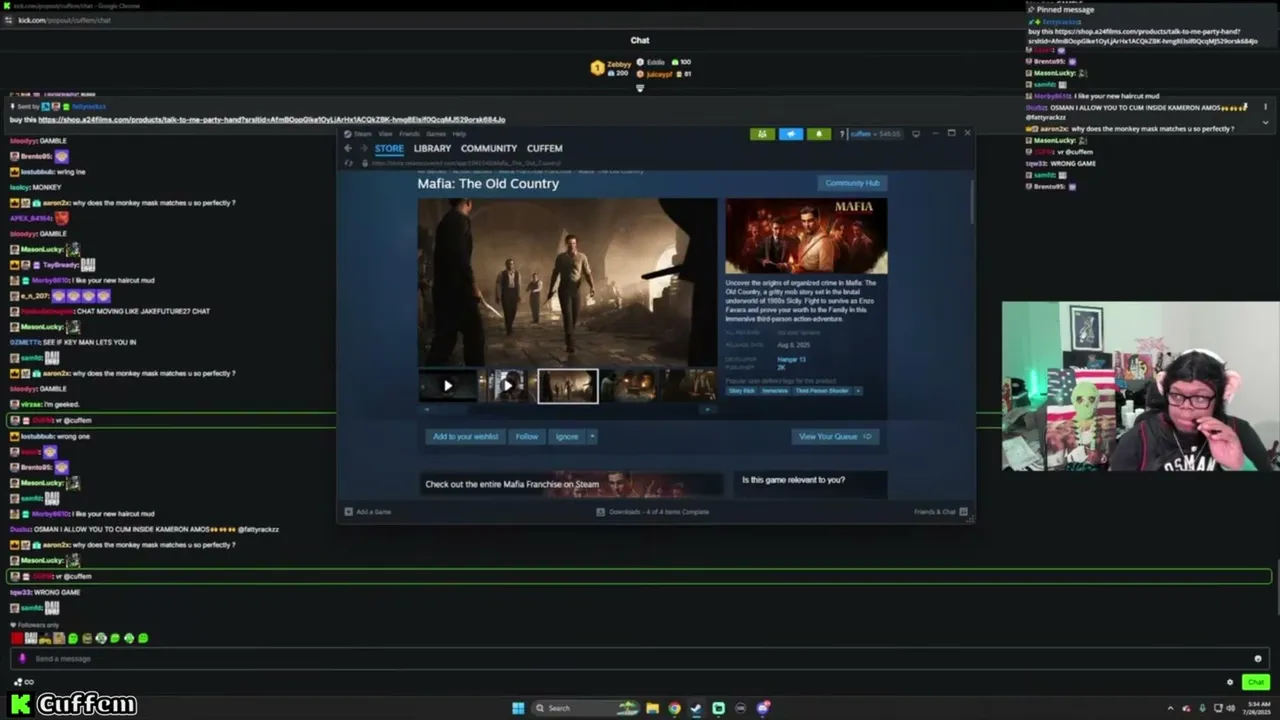Click the Steam store page scrollbar
Image resolution: width=1280 pixels, height=720 pixels.
point(971,202)
